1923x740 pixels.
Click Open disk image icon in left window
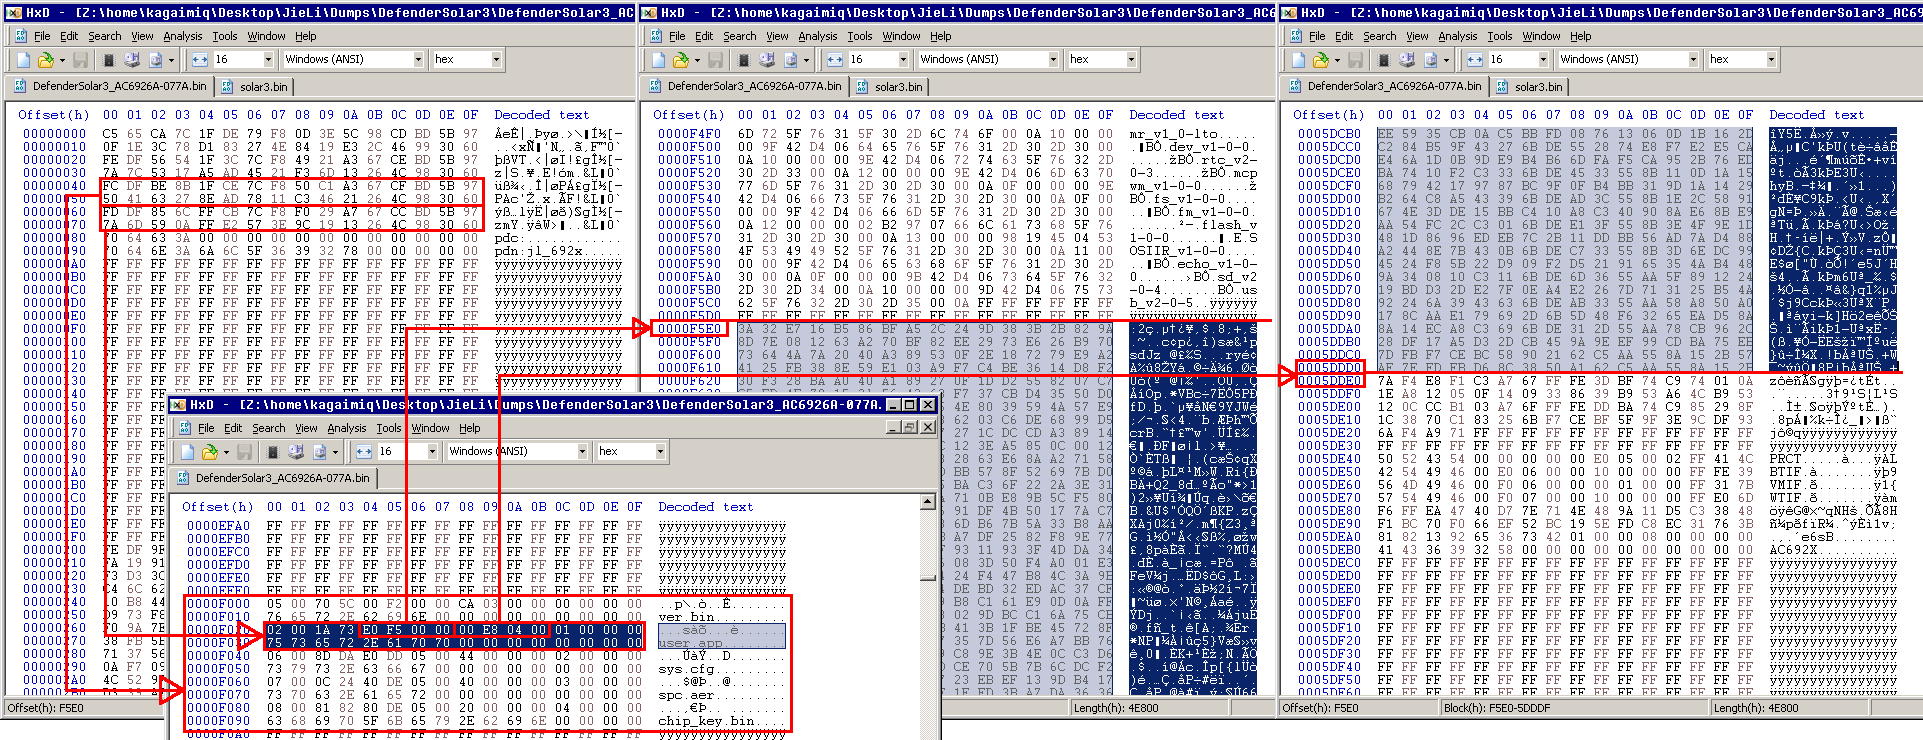[155, 60]
